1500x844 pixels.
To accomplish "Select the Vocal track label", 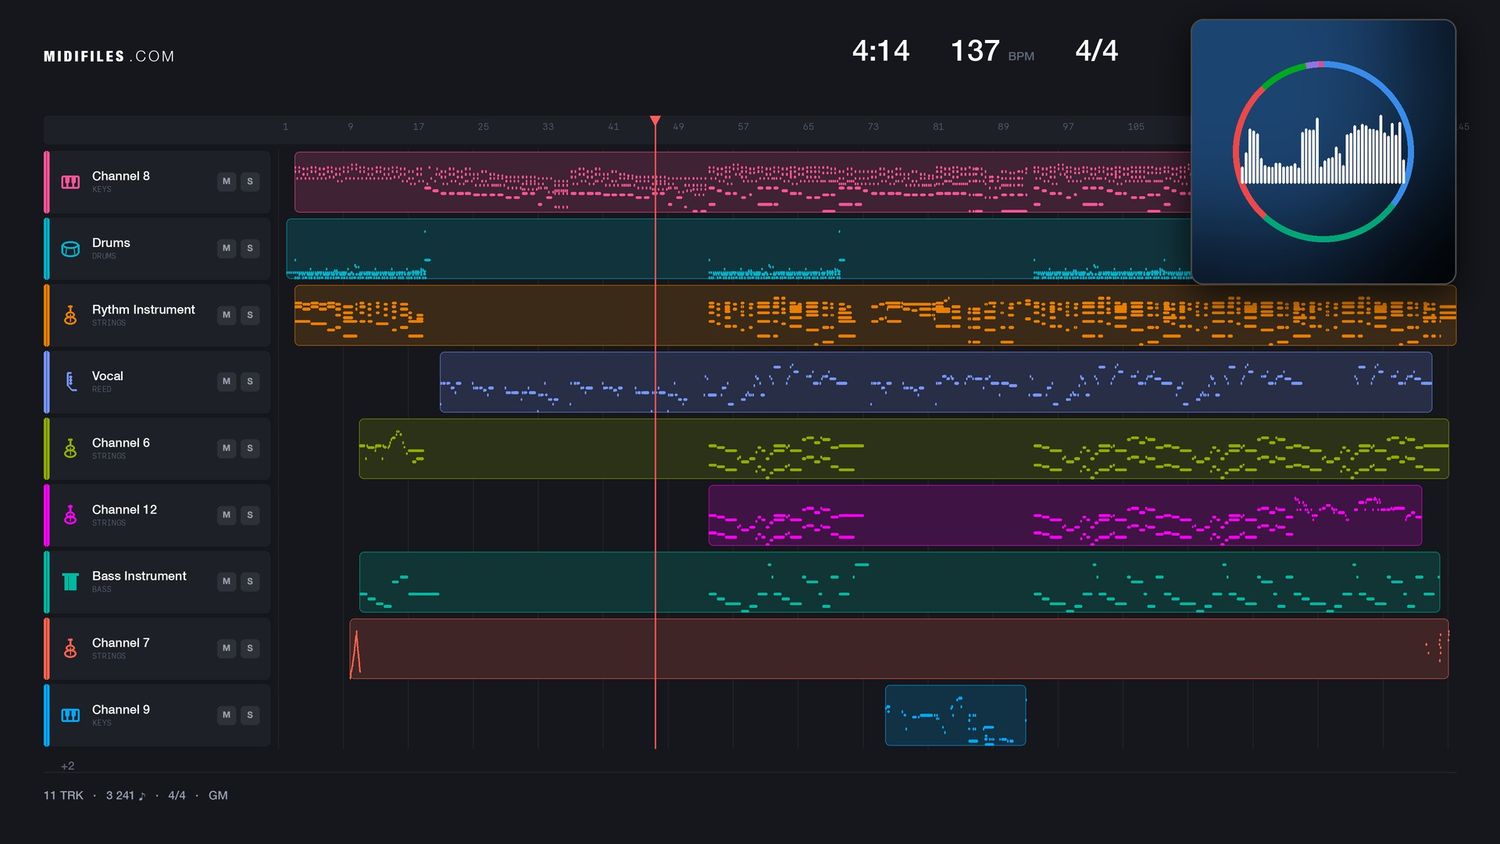I will point(108,376).
